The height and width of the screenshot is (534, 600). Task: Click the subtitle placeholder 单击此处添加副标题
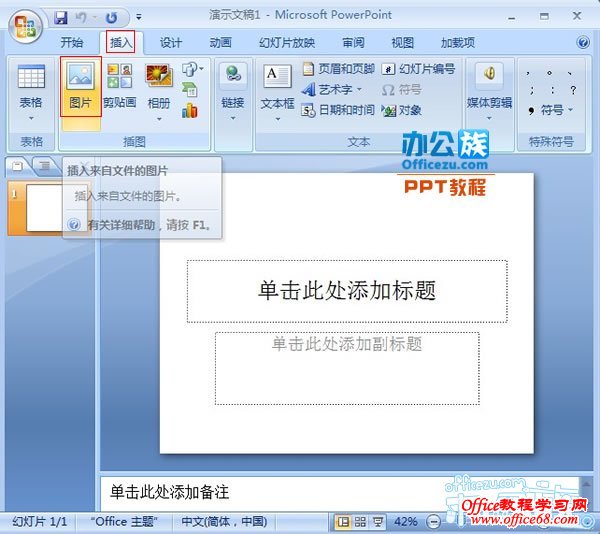pos(347,368)
